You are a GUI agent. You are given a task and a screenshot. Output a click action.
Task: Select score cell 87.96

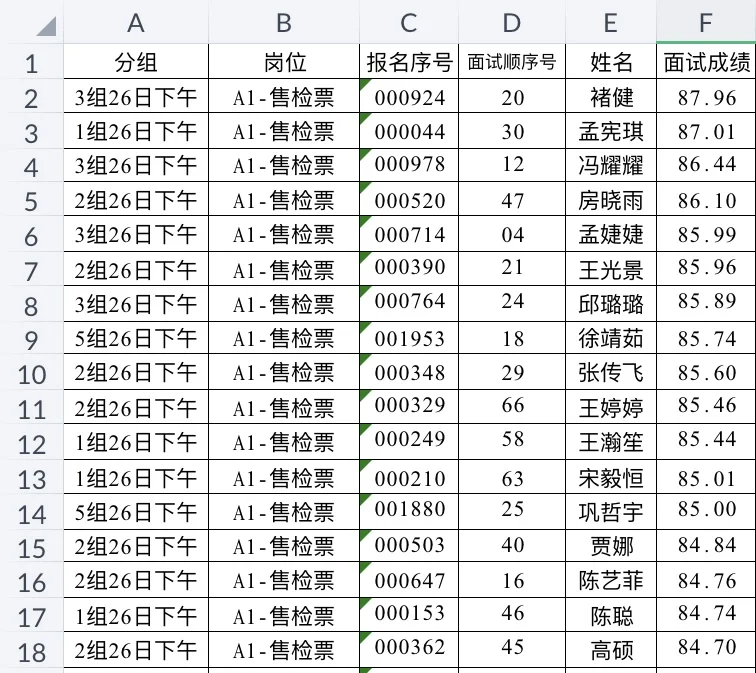[x=706, y=96]
